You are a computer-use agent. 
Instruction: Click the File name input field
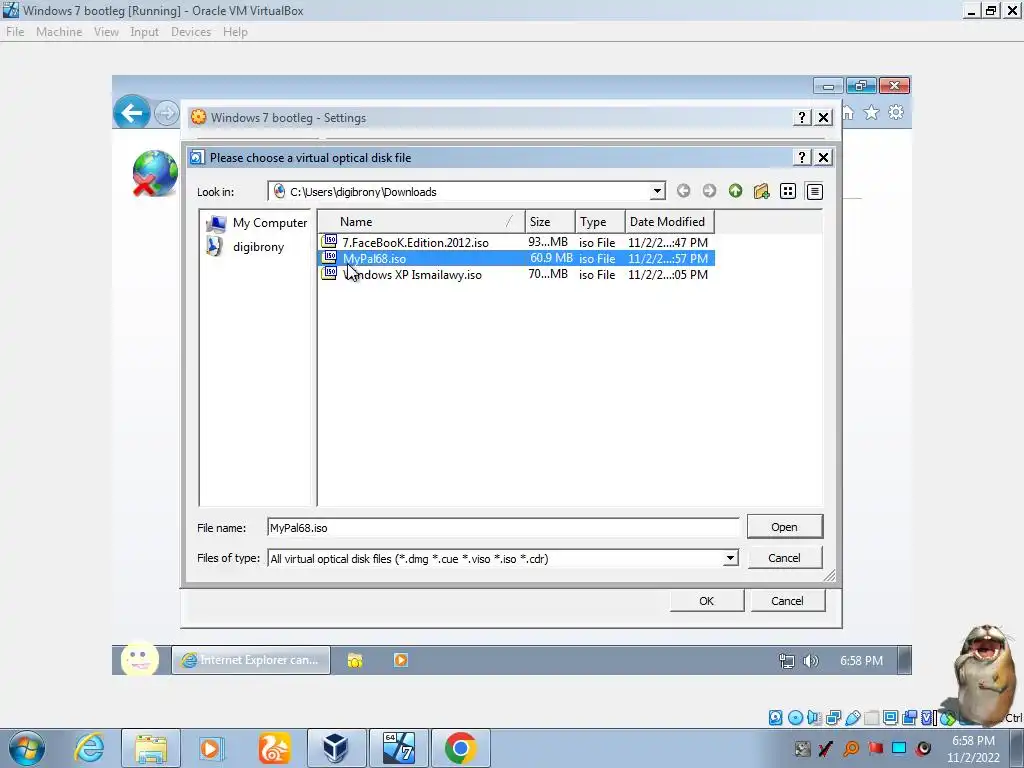pos(503,528)
